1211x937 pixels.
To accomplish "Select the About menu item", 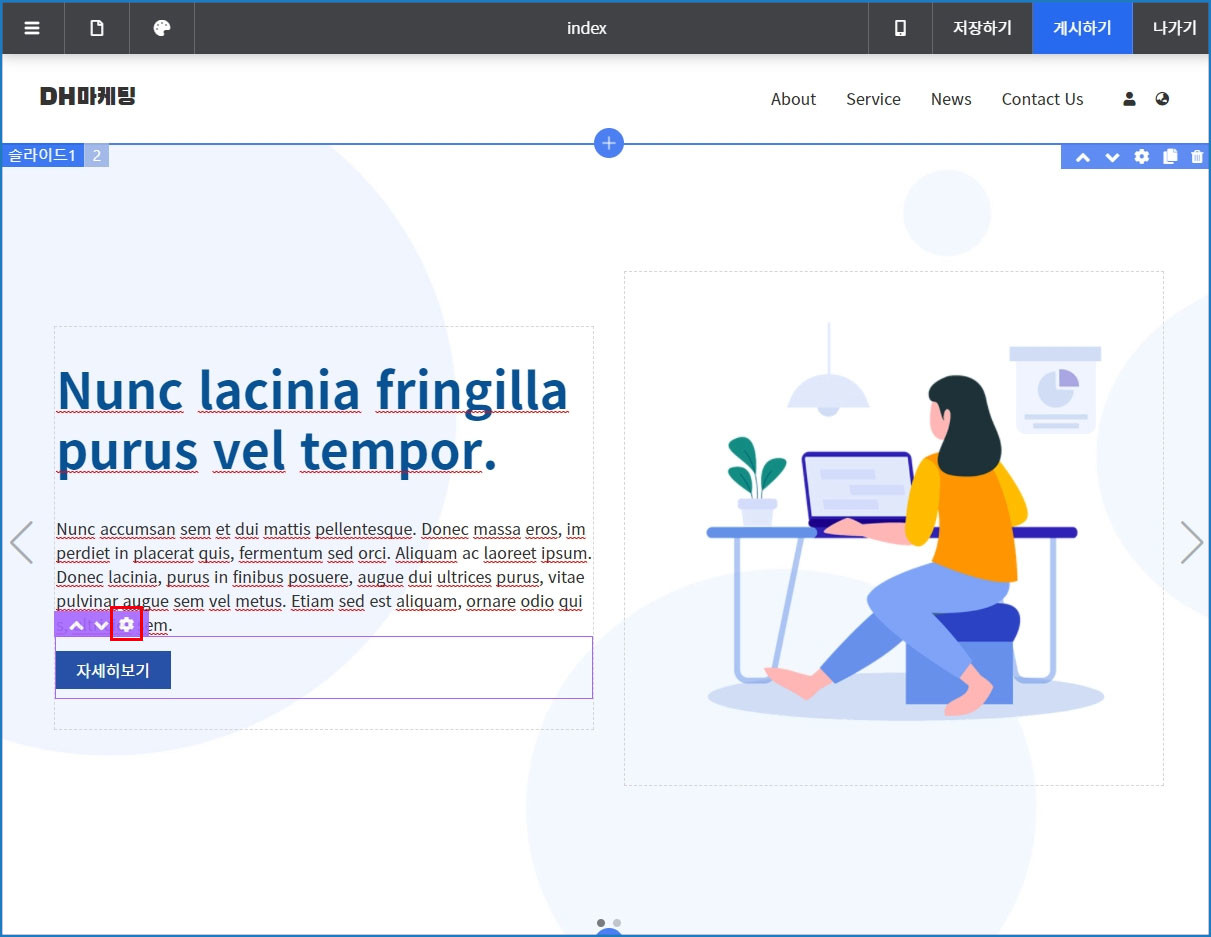I will [793, 99].
